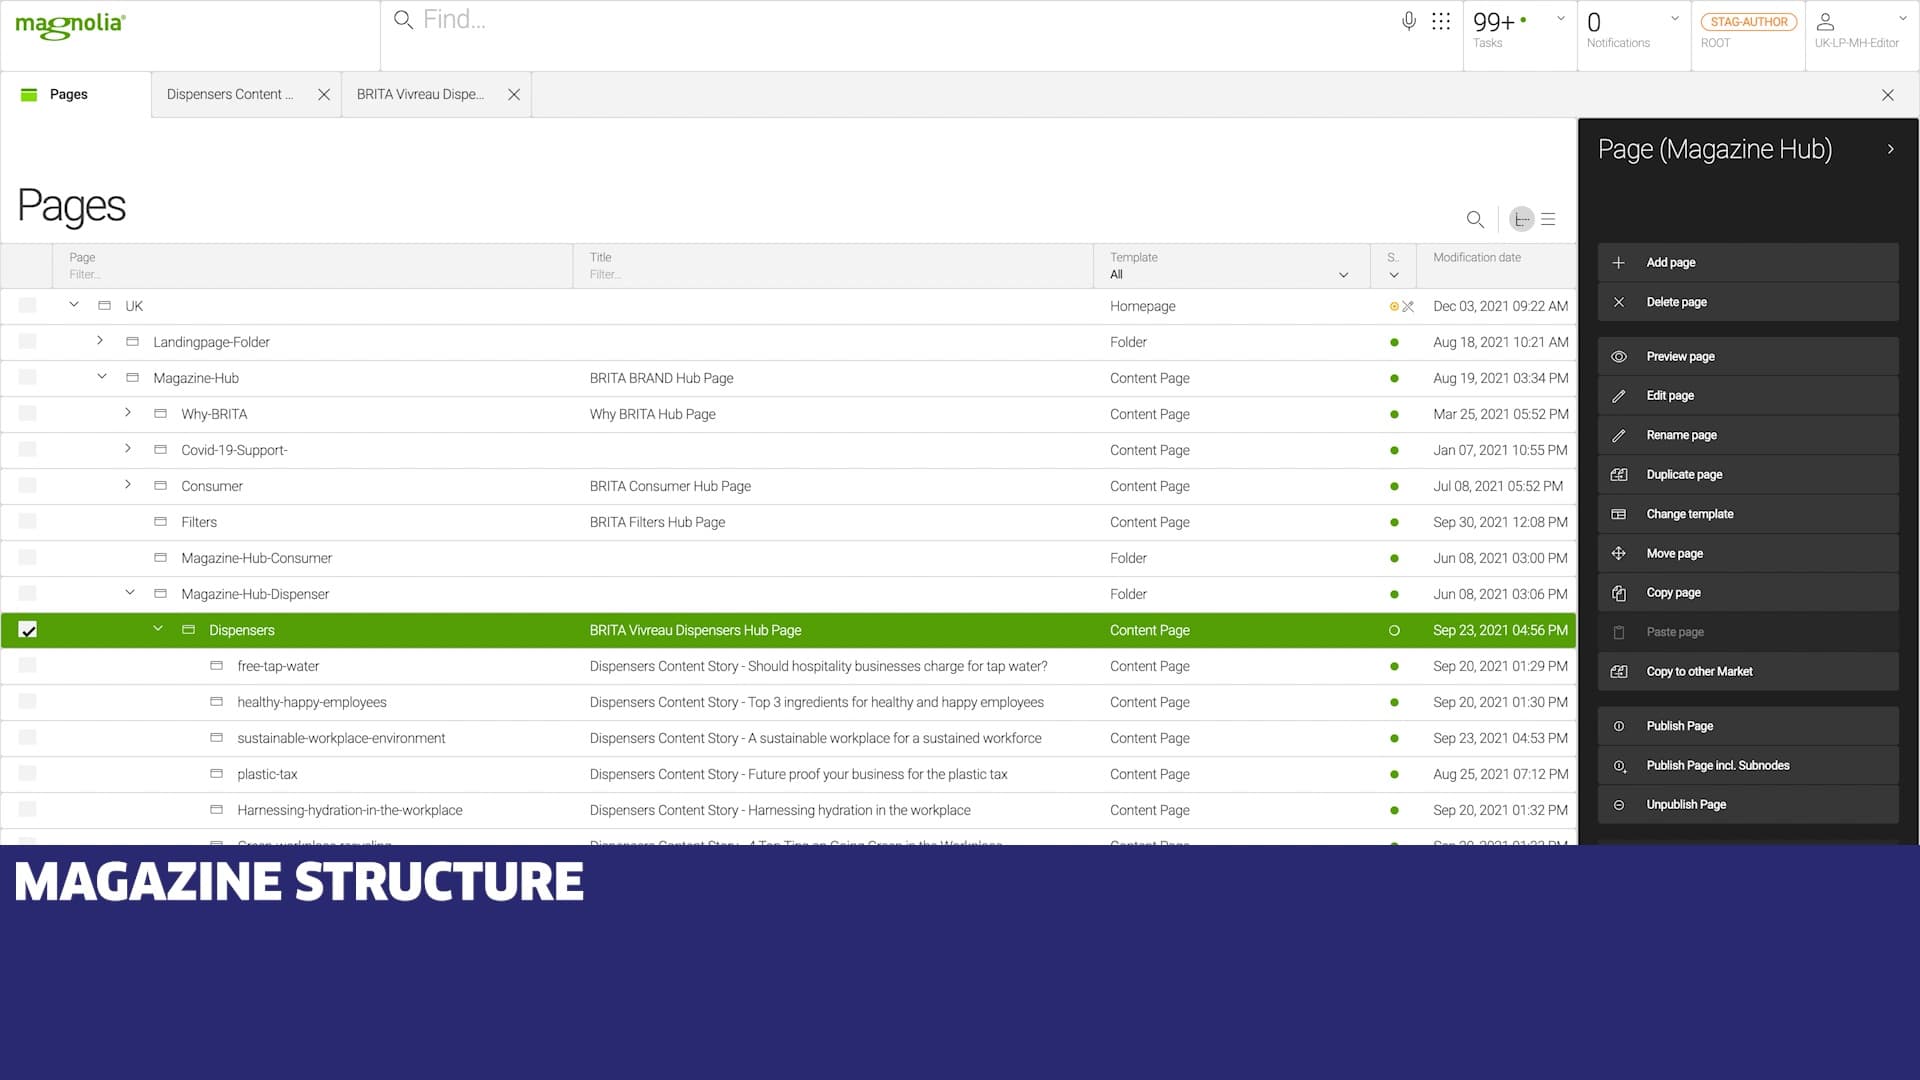Expand the Landingpage-Folder node

point(100,341)
